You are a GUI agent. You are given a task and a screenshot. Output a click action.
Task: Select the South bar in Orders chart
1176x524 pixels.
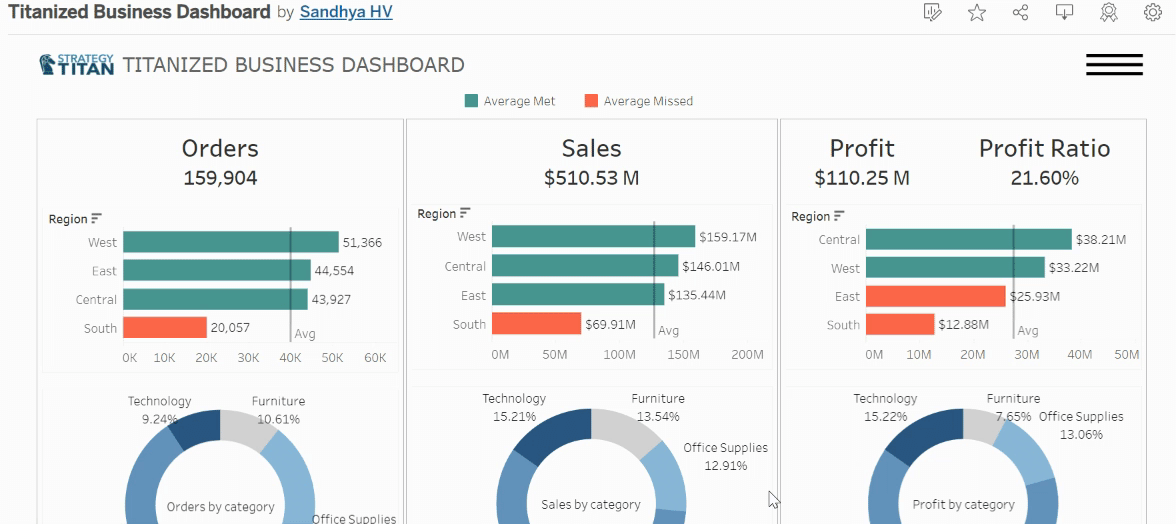tap(165, 328)
